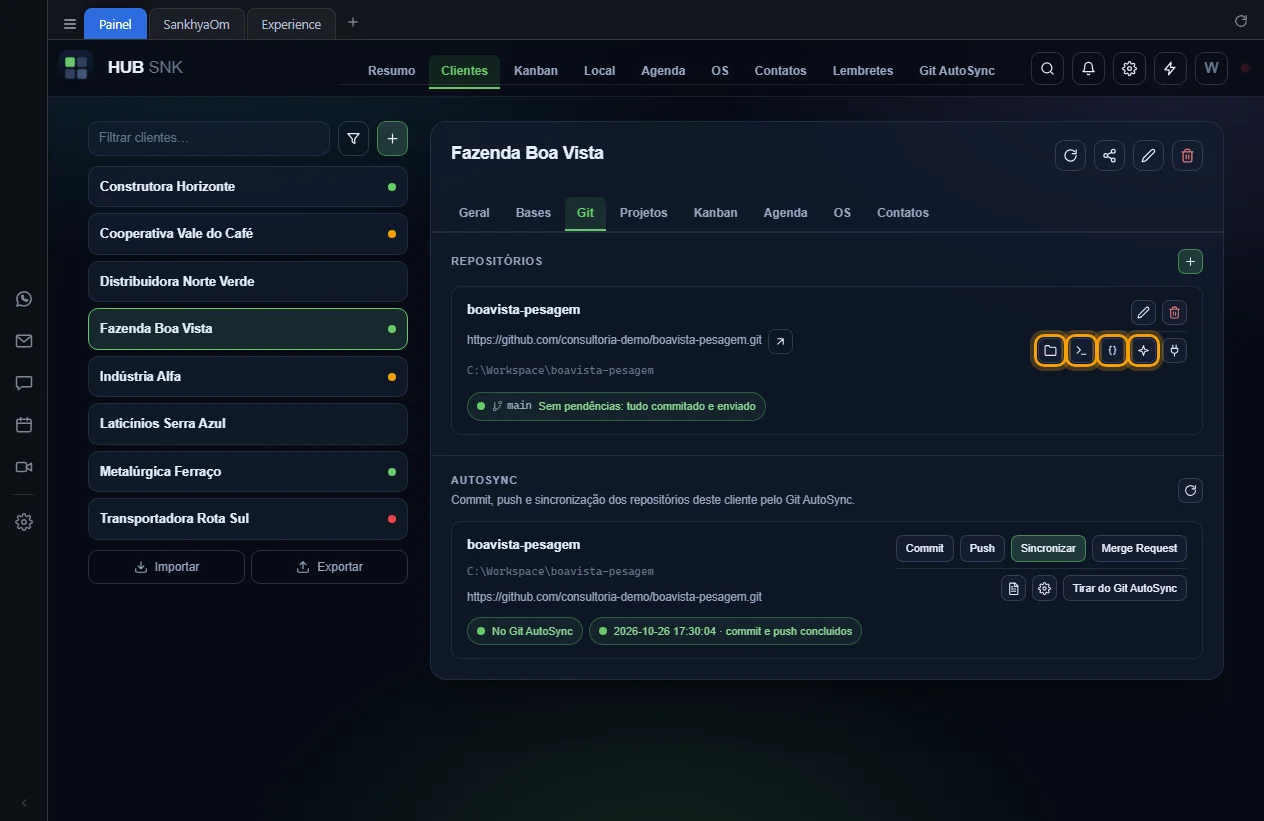Open calendar icon in left sidebar
This screenshot has width=1264, height=821.
[x=24, y=425]
